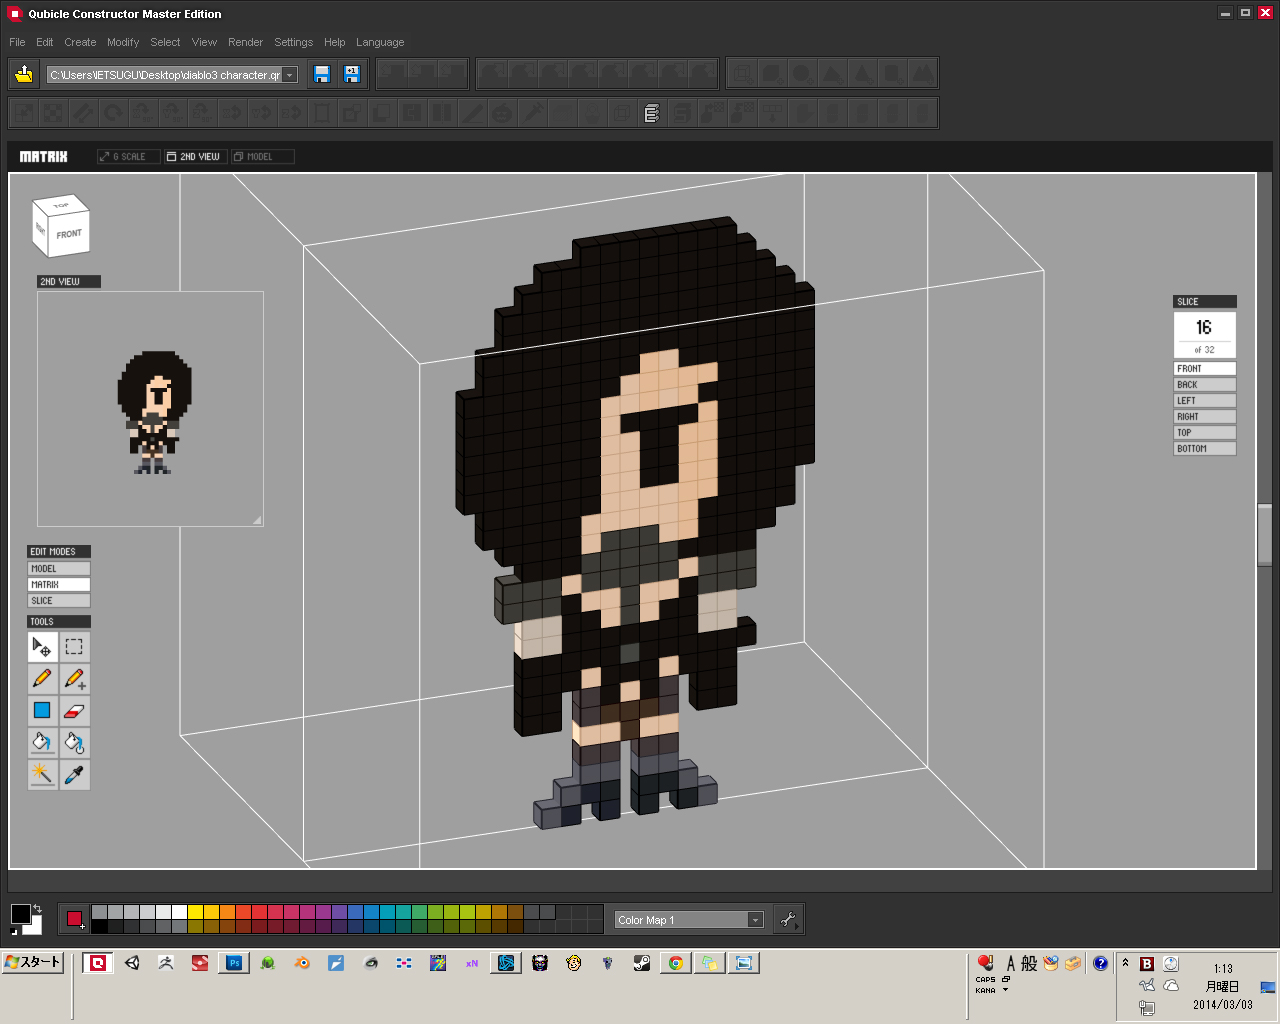1280x1024 pixels.
Task: Pick the yellow palette swatch
Action: (x=196, y=912)
